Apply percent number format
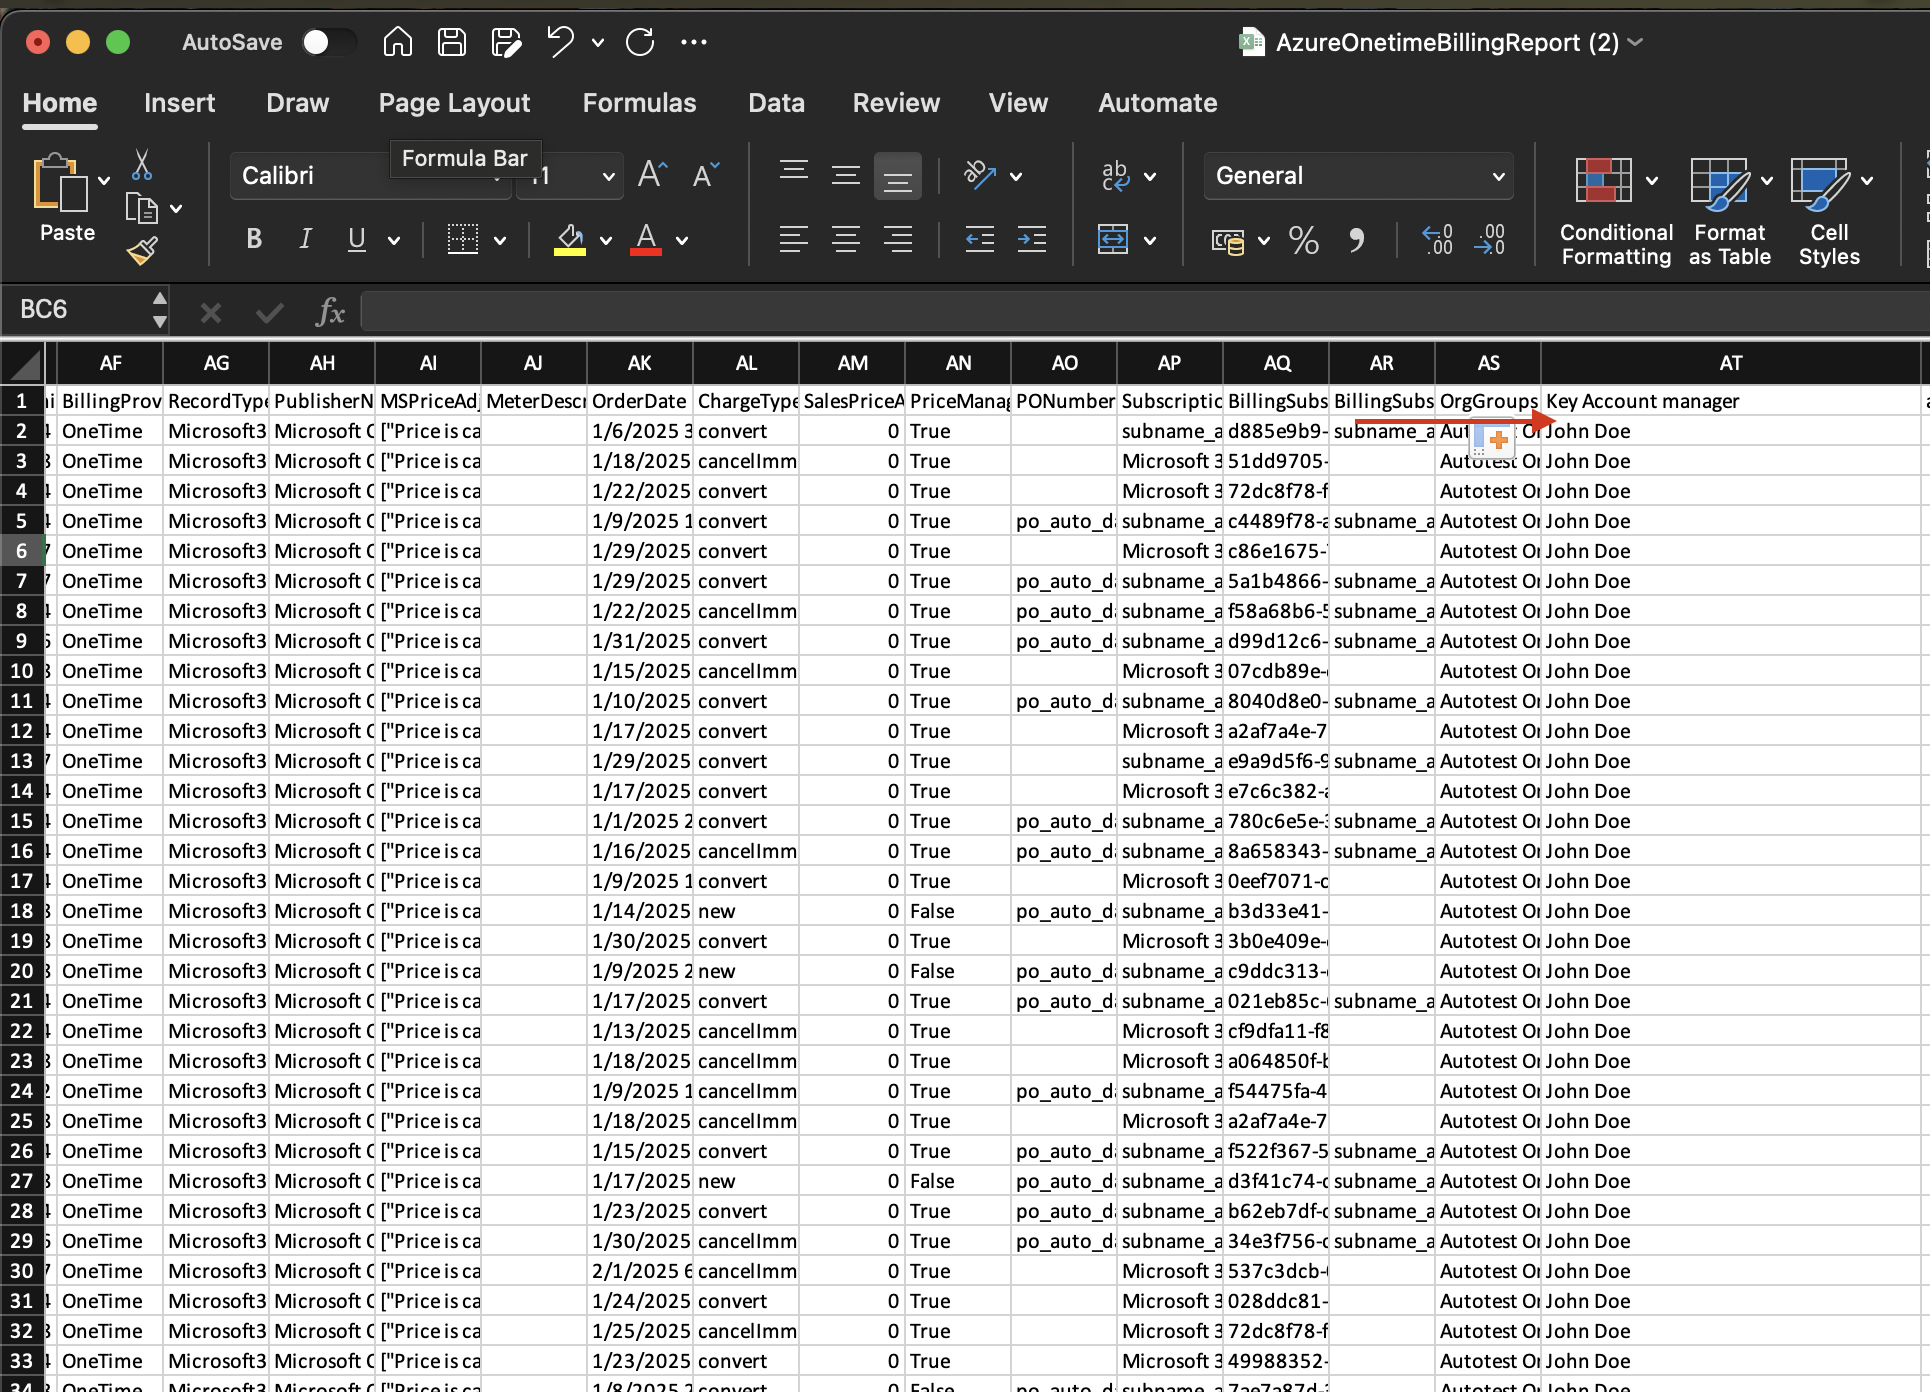The height and width of the screenshot is (1392, 1930). 1303,240
